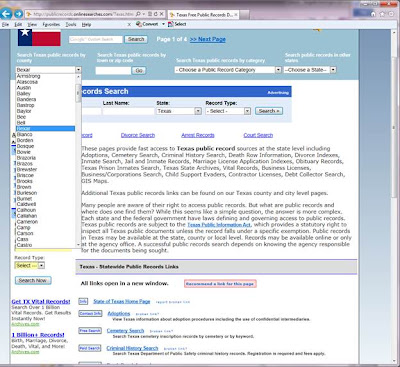Click the Contact Info badge beside Adoptions
Viewport: 400px width, 367px height.
click(x=90, y=313)
